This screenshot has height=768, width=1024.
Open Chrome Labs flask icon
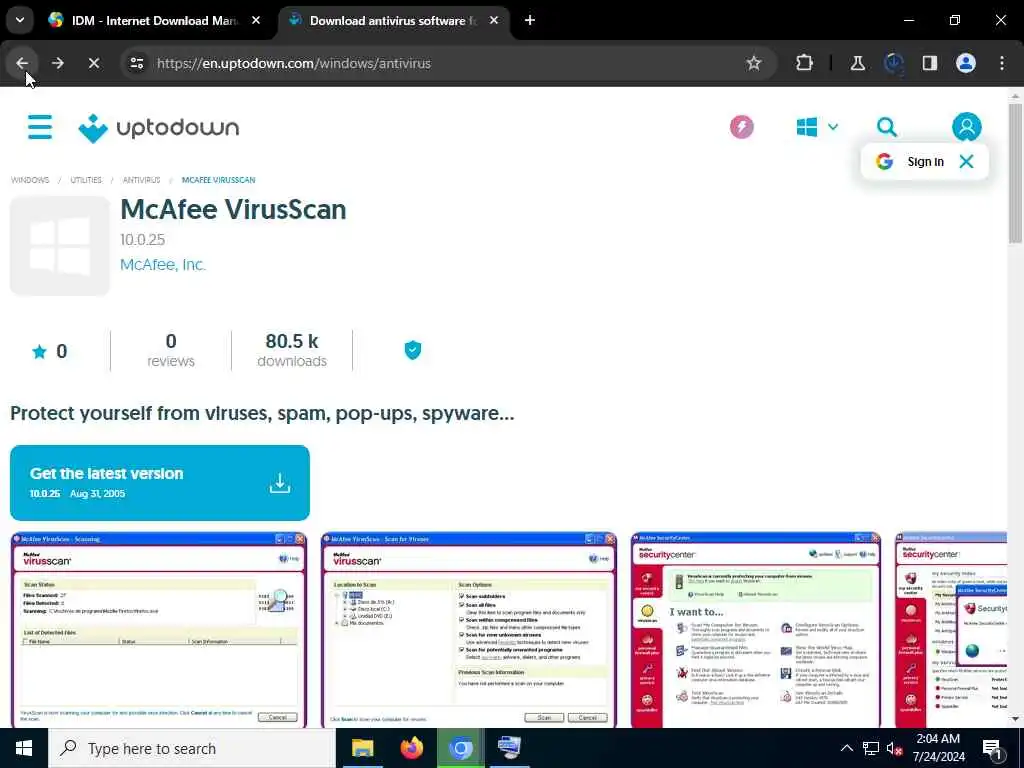857,63
